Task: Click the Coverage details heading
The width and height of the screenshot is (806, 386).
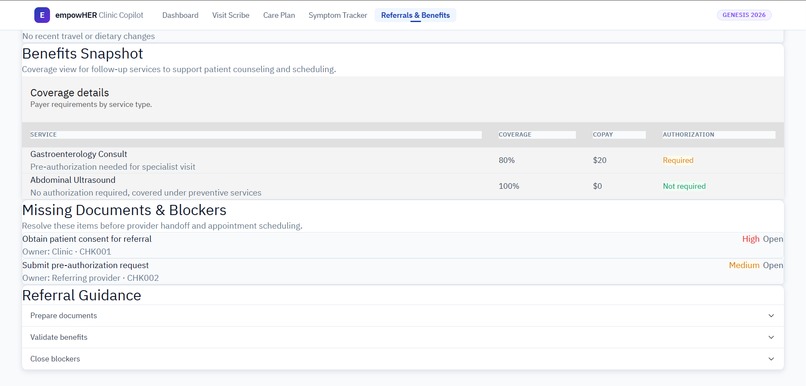Action: coord(69,93)
